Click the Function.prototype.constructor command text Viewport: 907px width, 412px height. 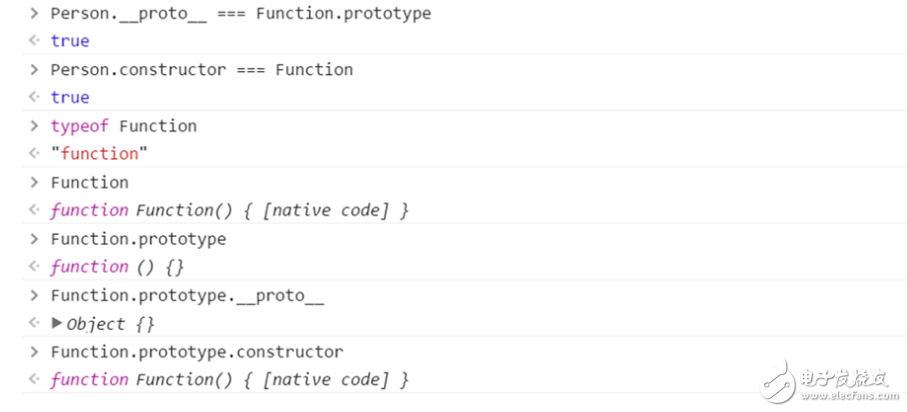point(196,352)
